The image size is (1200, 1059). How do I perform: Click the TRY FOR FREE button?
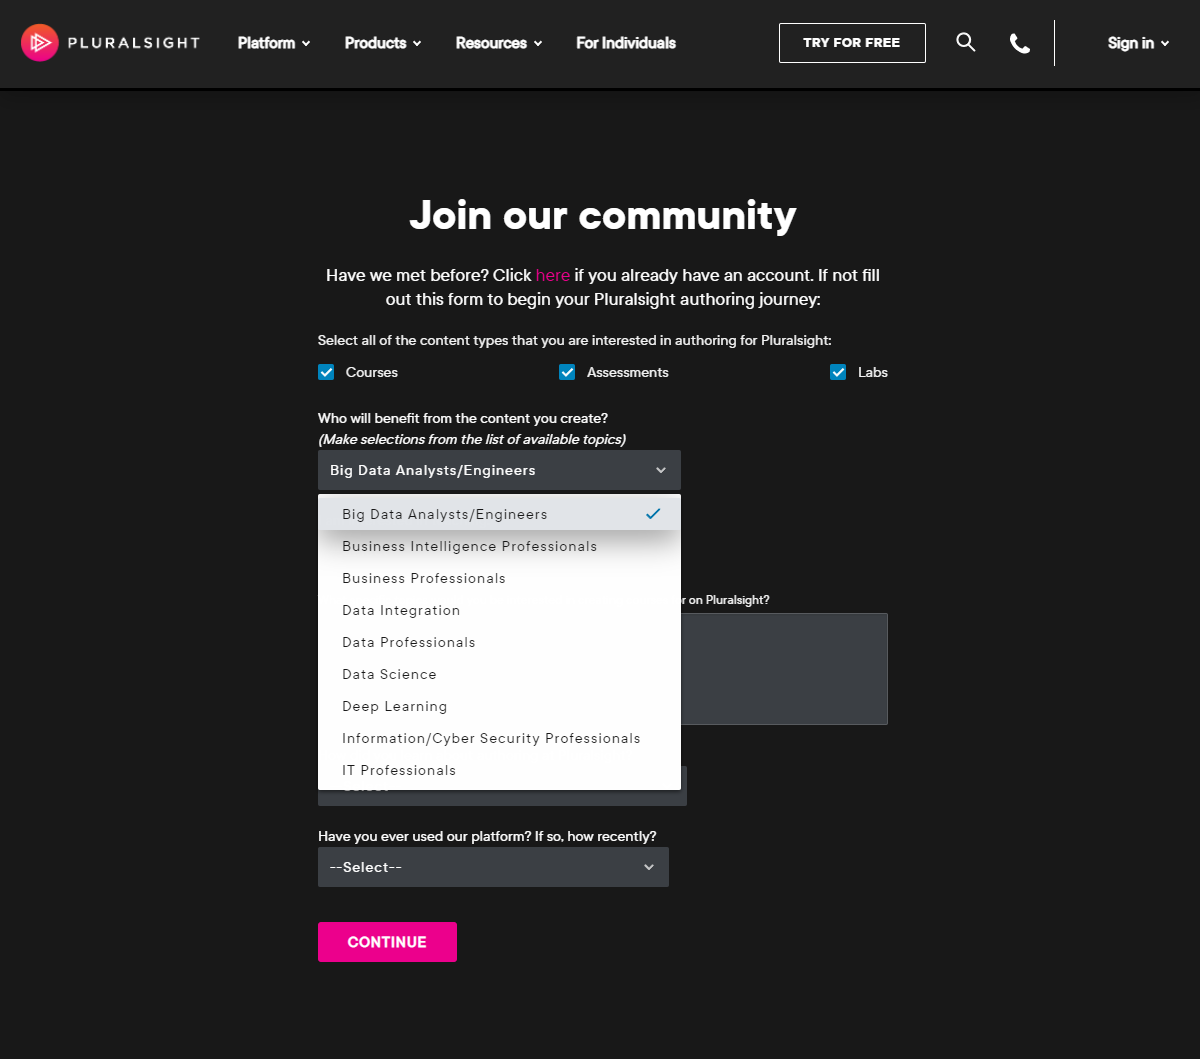pos(852,43)
